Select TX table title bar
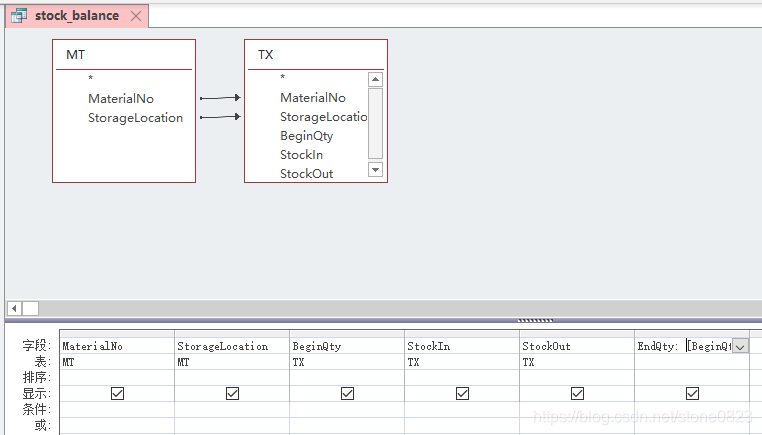762x435 pixels. [316, 54]
